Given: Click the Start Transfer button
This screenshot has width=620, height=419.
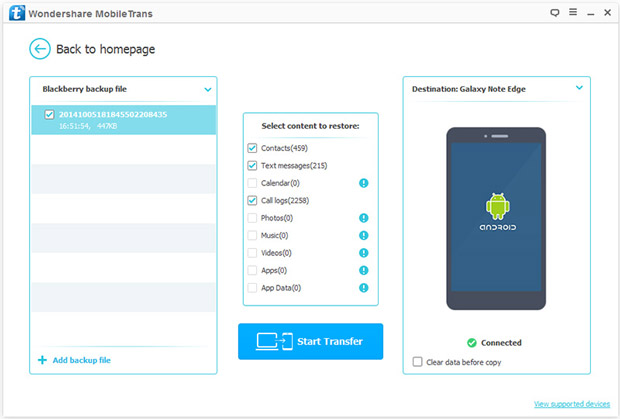Looking at the screenshot, I should click(310, 342).
